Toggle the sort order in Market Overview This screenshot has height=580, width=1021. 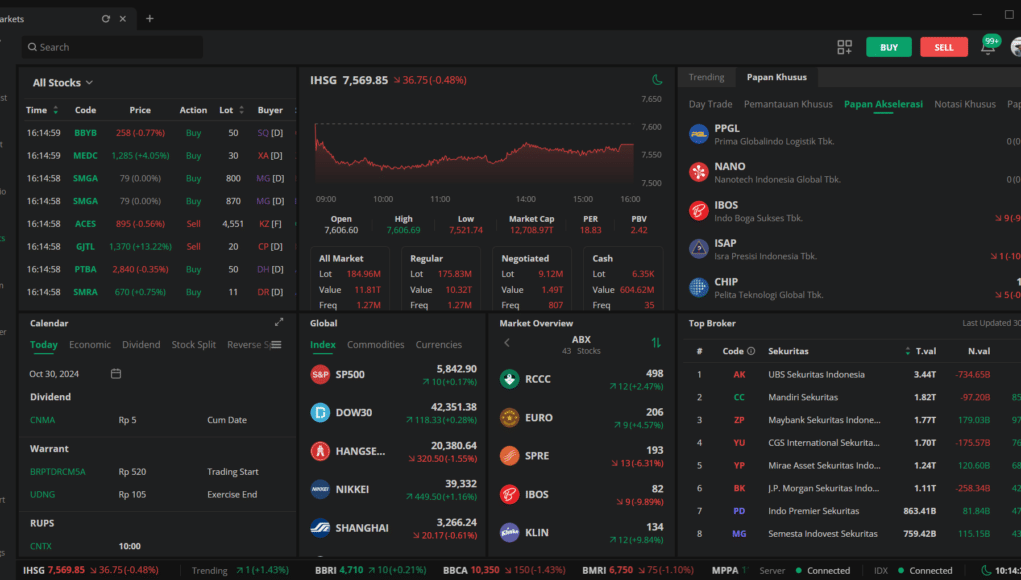click(656, 343)
